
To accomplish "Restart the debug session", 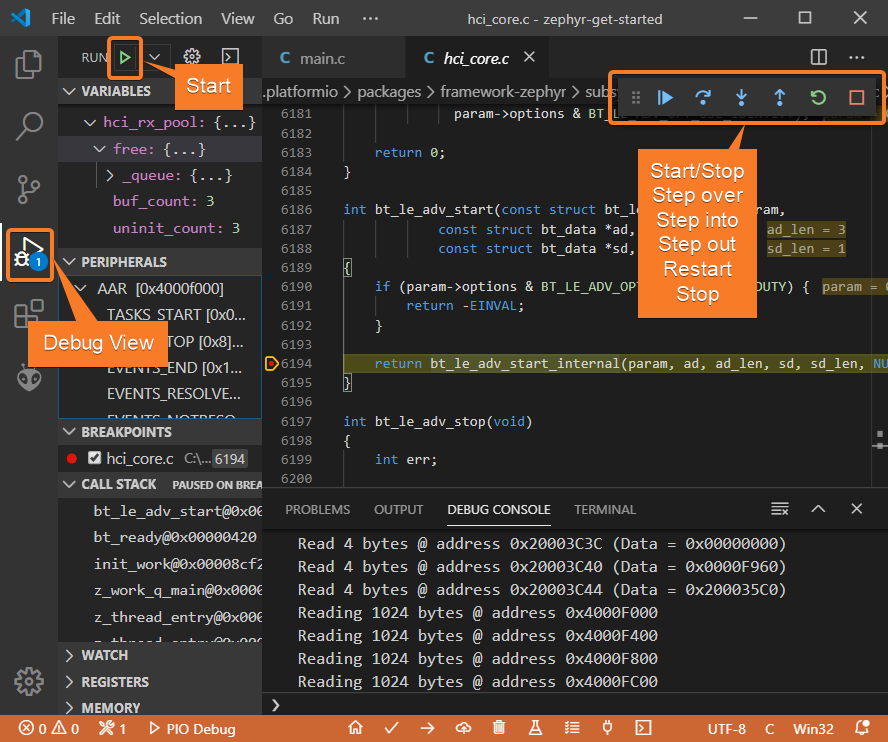I will [x=818, y=97].
